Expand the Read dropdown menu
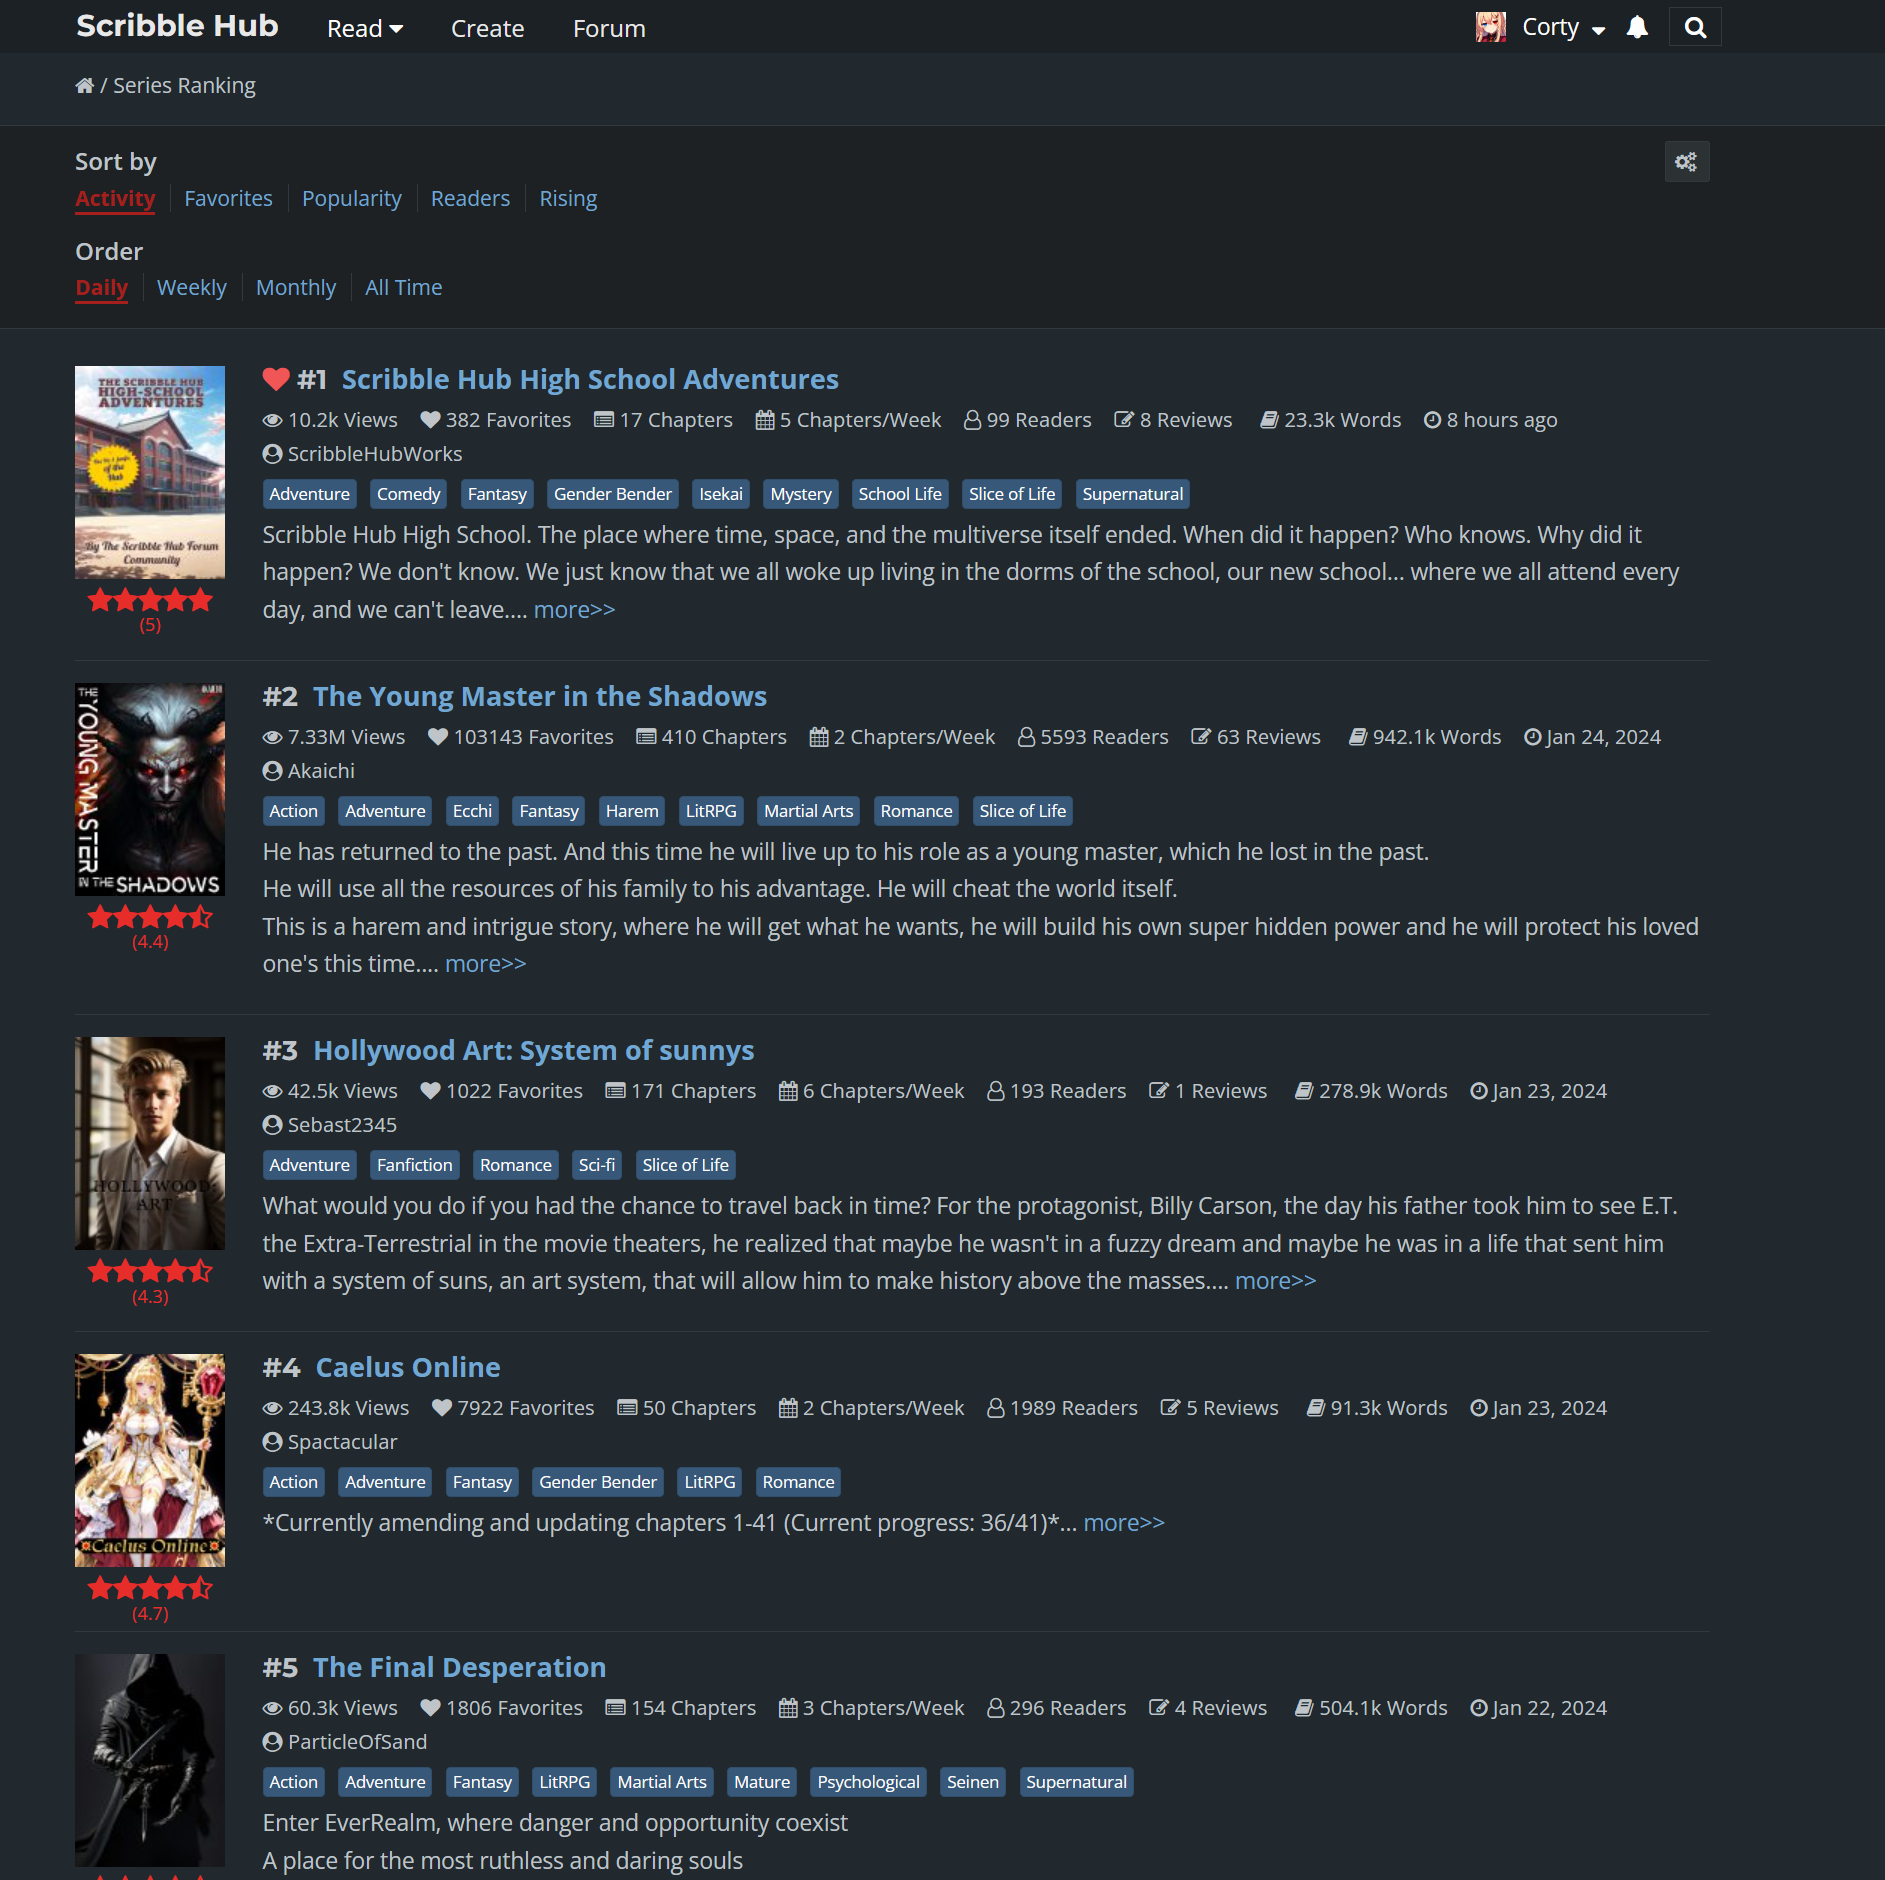This screenshot has width=1885, height=1880. (x=365, y=29)
